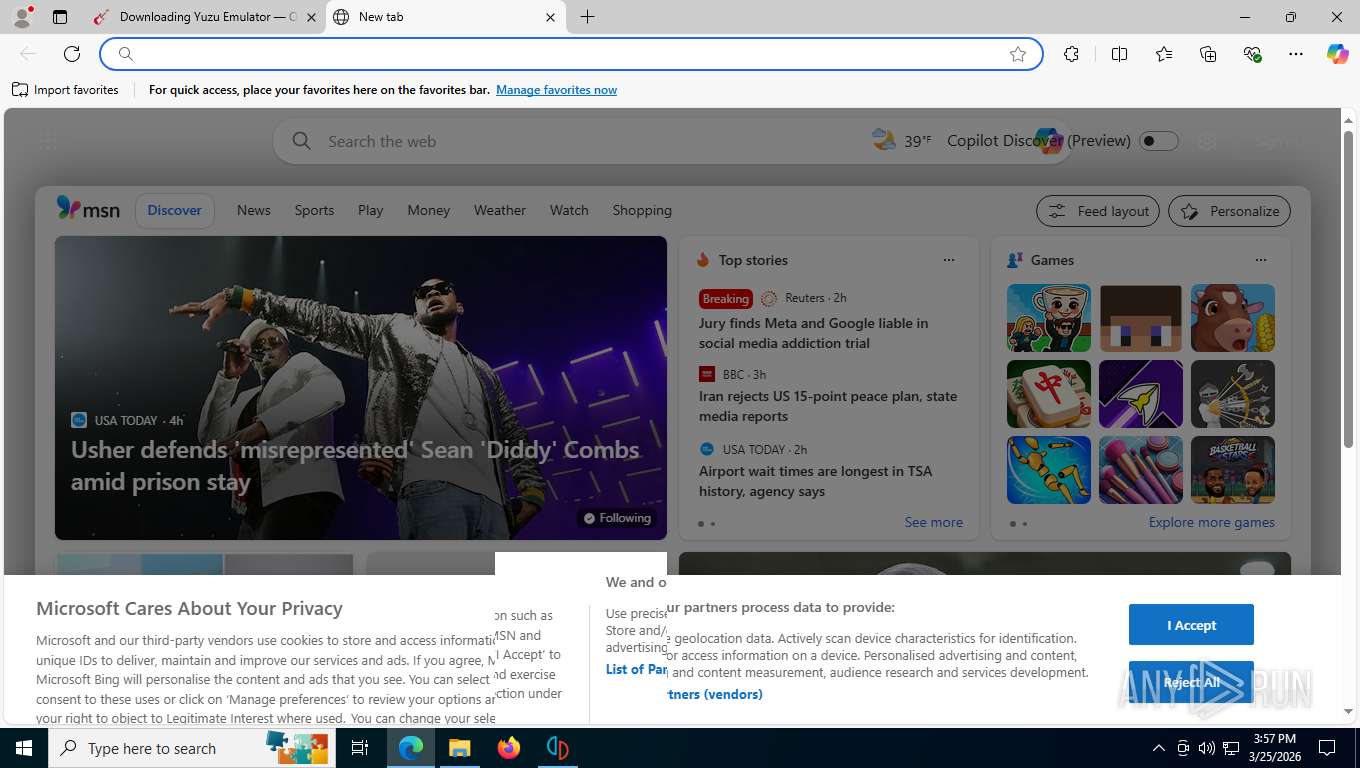Open the makeup brushes game thumbnail
This screenshot has height=768, width=1360.
pos(1141,470)
